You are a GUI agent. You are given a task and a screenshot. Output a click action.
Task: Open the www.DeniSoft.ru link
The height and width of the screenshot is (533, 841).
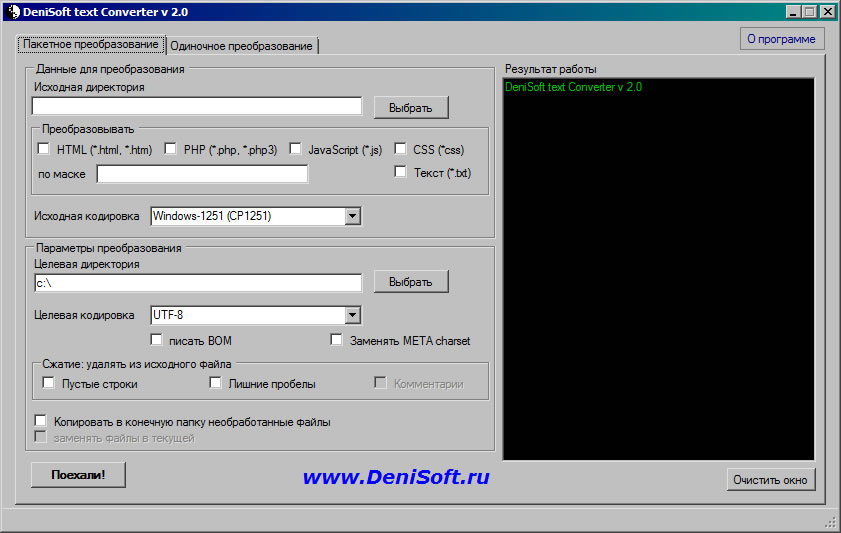click(x=396, y=478)
